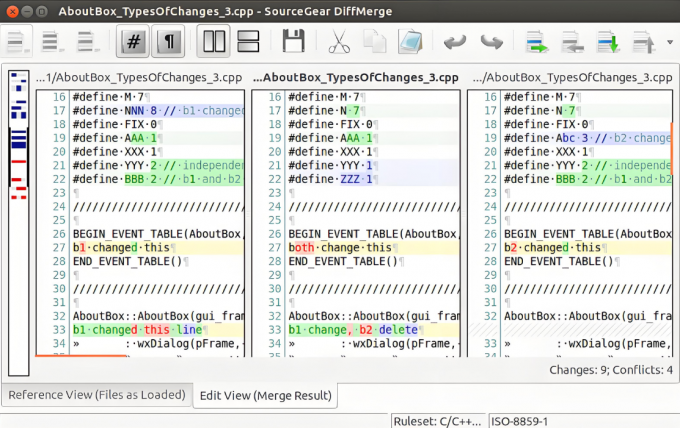680x428 pixels.
Task: Select the Edit View (Merge Result) tab
Action: (x=264, y=394)
